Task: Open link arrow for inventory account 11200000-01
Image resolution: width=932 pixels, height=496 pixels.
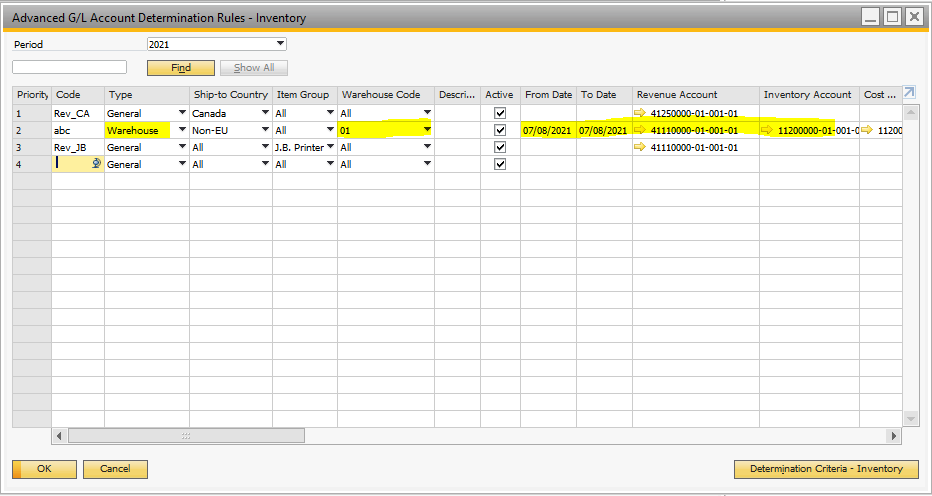Action: (x=767, y=130)
